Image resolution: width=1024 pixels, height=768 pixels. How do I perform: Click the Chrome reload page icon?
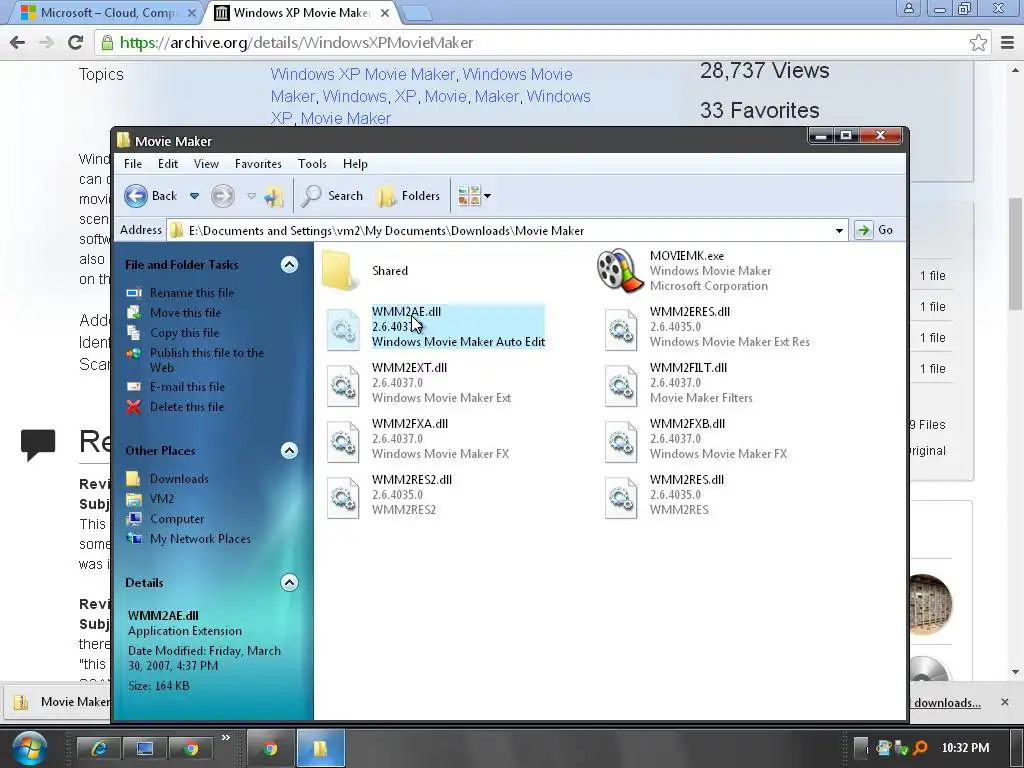pos(75,42)
